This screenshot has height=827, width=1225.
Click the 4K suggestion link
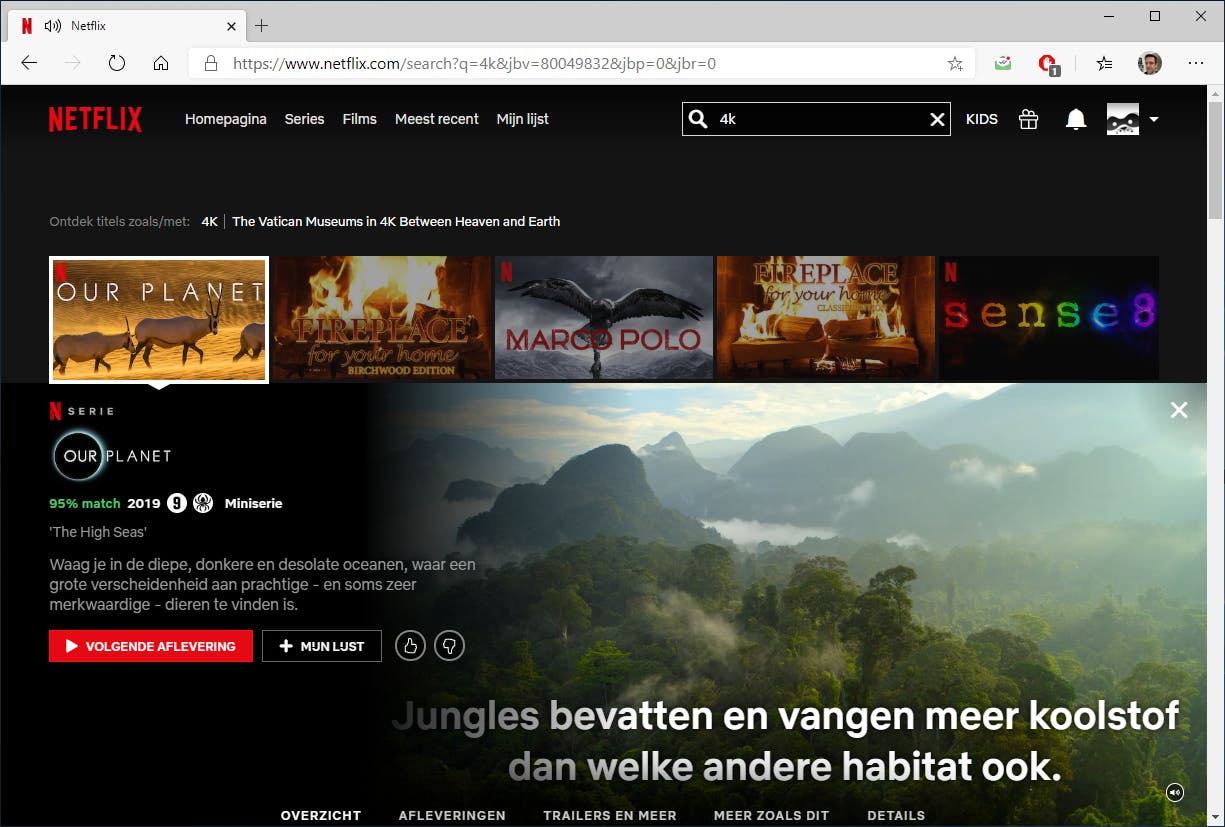point(209,222)
